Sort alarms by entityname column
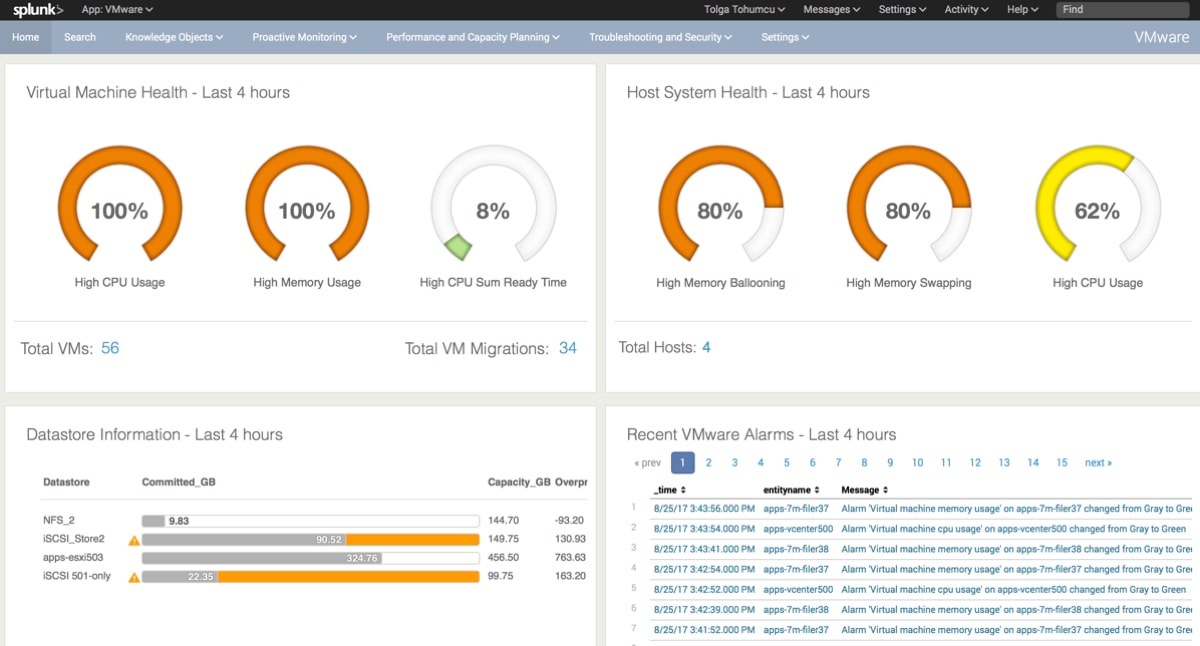1200x646 pixels. click(793, 490)
